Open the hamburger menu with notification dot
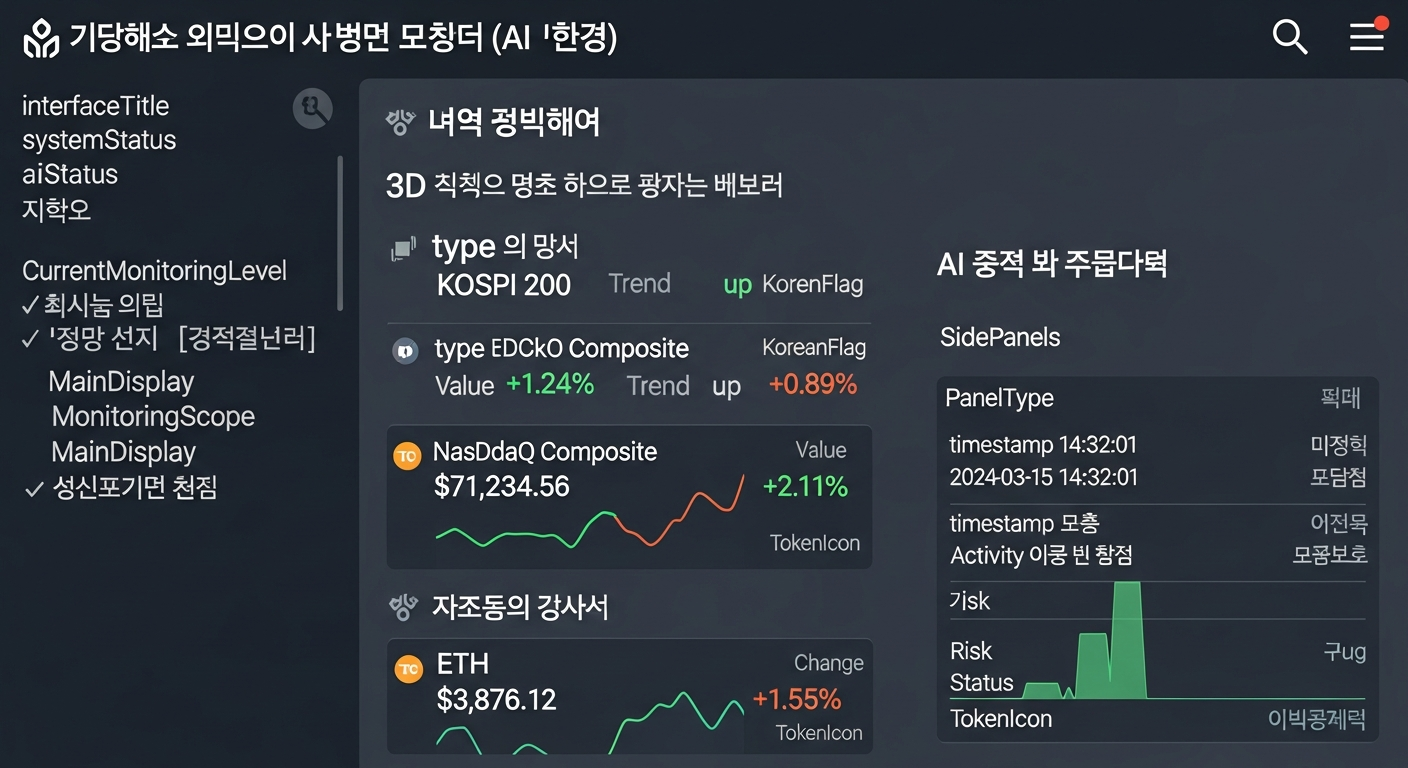Viewport: 1408px width, 768px height. [1366, 37]
